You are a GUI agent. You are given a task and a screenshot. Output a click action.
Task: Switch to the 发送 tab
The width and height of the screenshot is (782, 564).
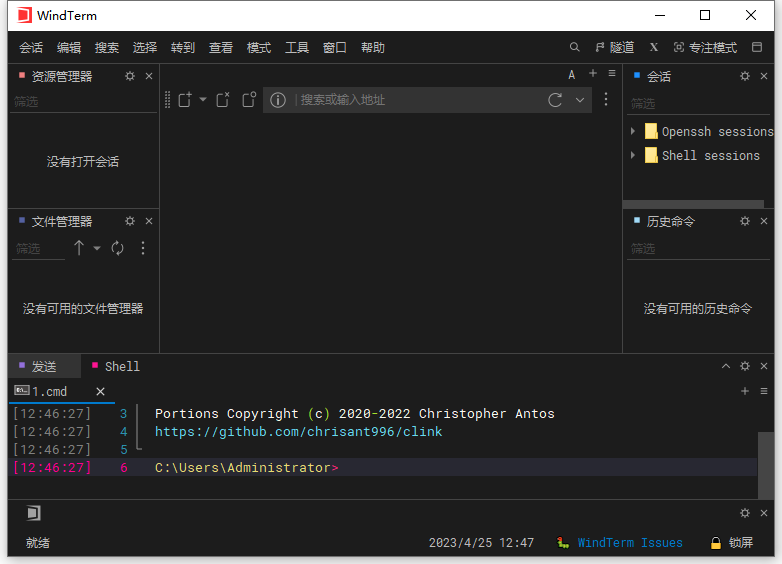point(44,367)
